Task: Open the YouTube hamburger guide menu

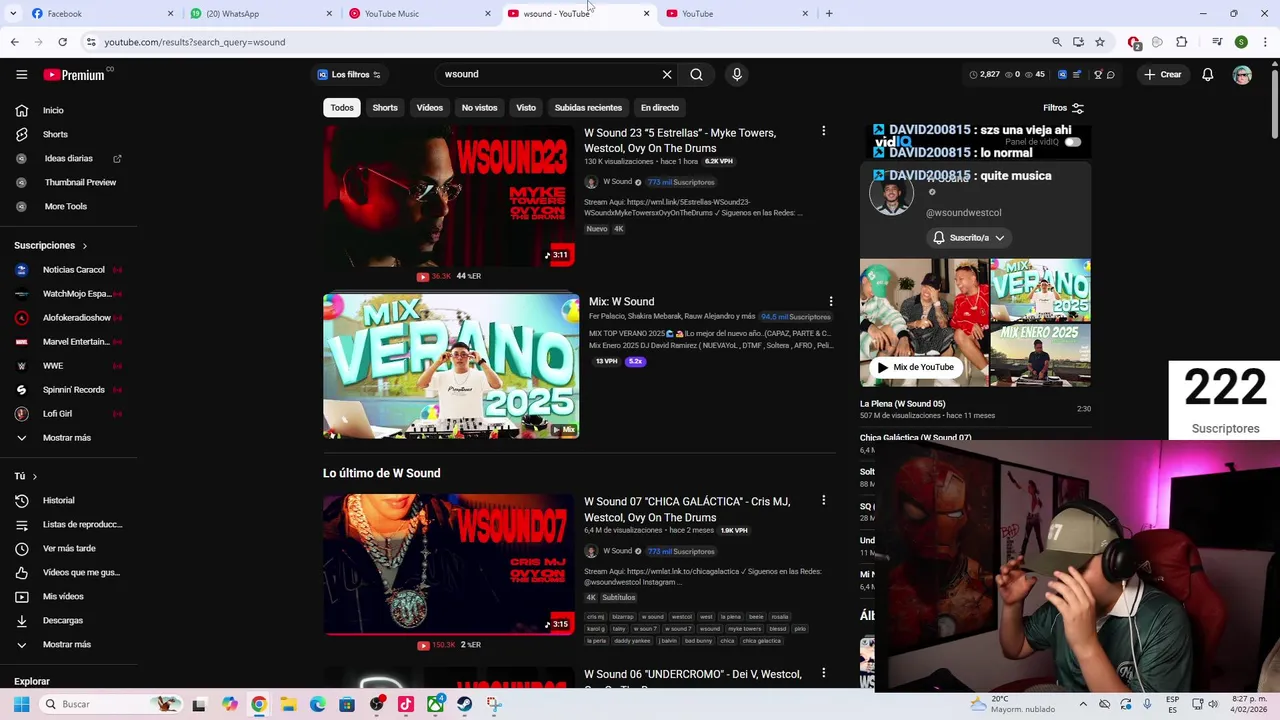Action: 21,74
